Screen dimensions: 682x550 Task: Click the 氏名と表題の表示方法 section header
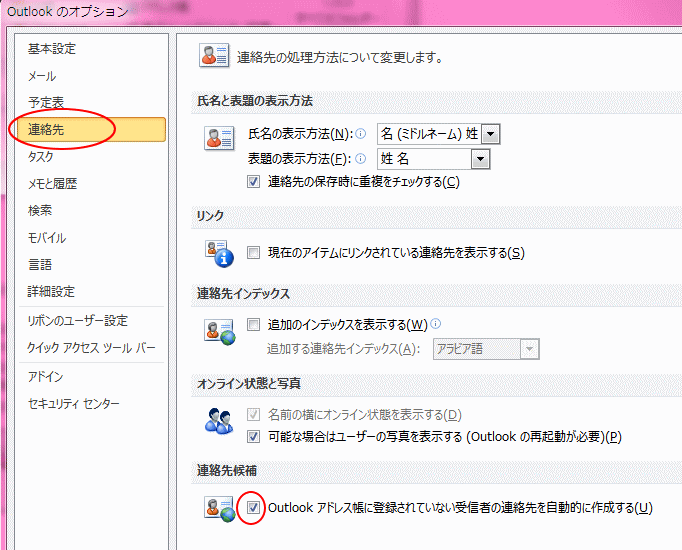255,101
